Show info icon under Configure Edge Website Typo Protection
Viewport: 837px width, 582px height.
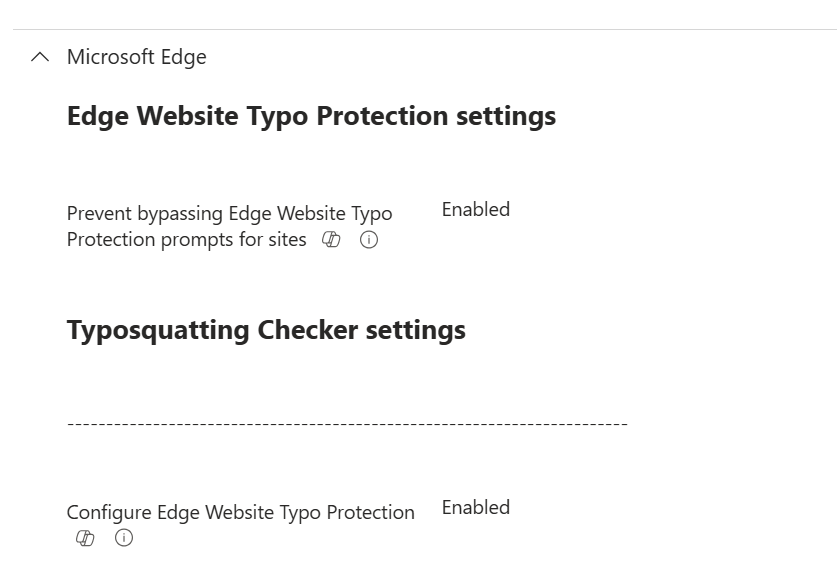(124, 539)
